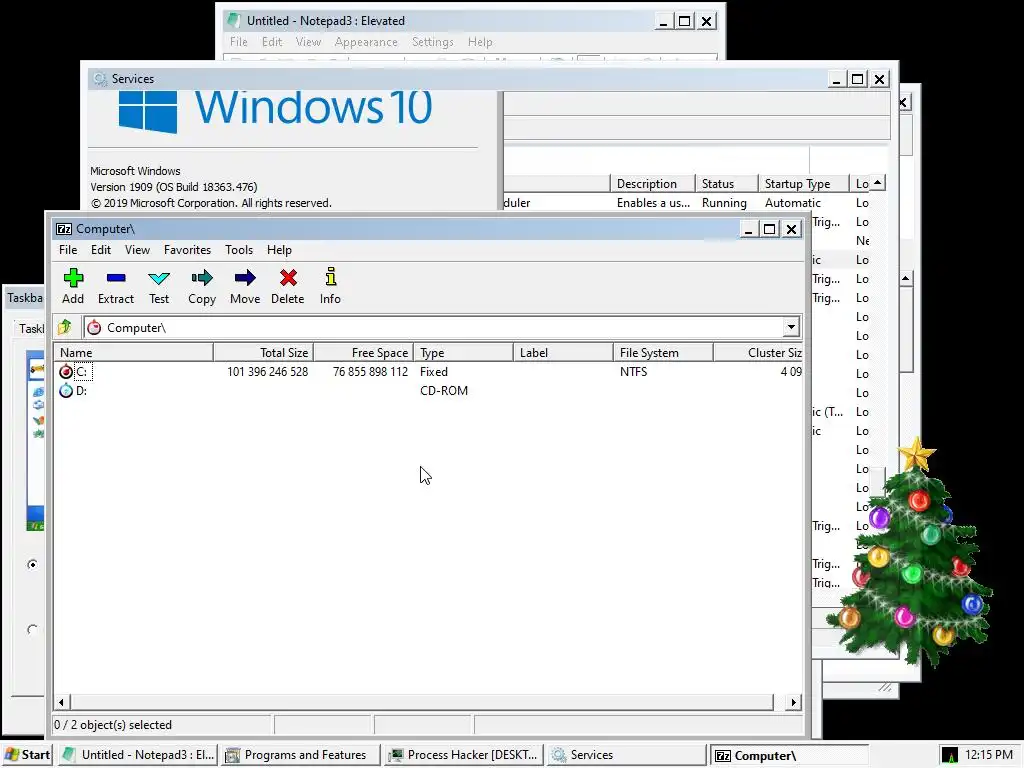Click the C: drive icon in list

coord(66,372)
